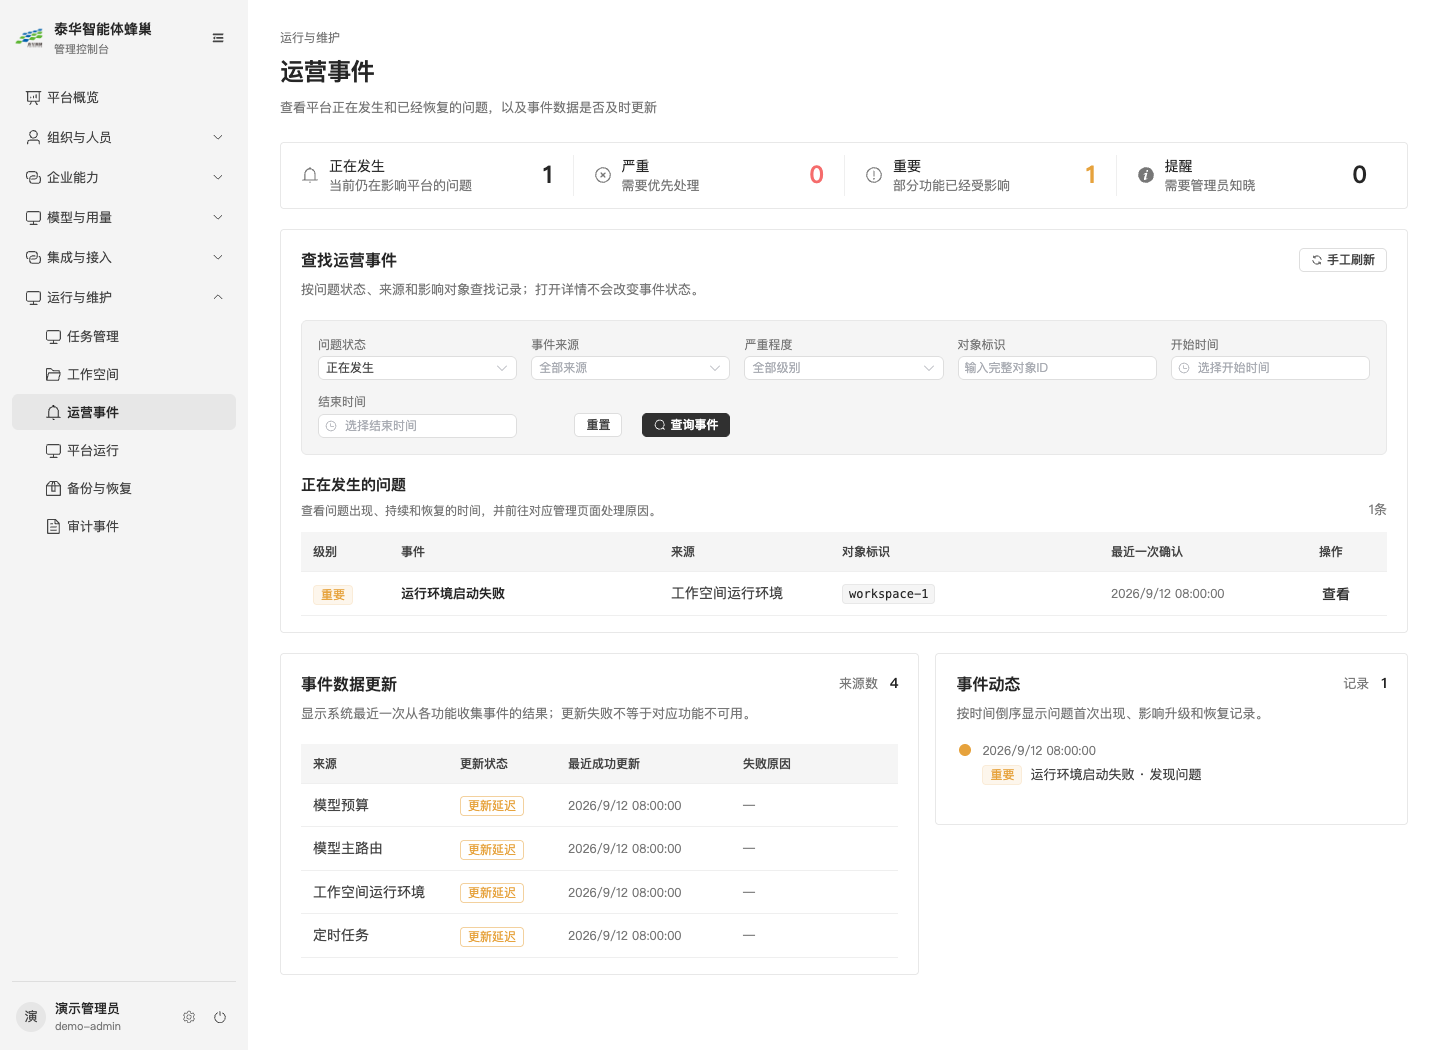Click the 重置 button
This screenshot has width=1440, height=1050.
(x=598, y=425)
